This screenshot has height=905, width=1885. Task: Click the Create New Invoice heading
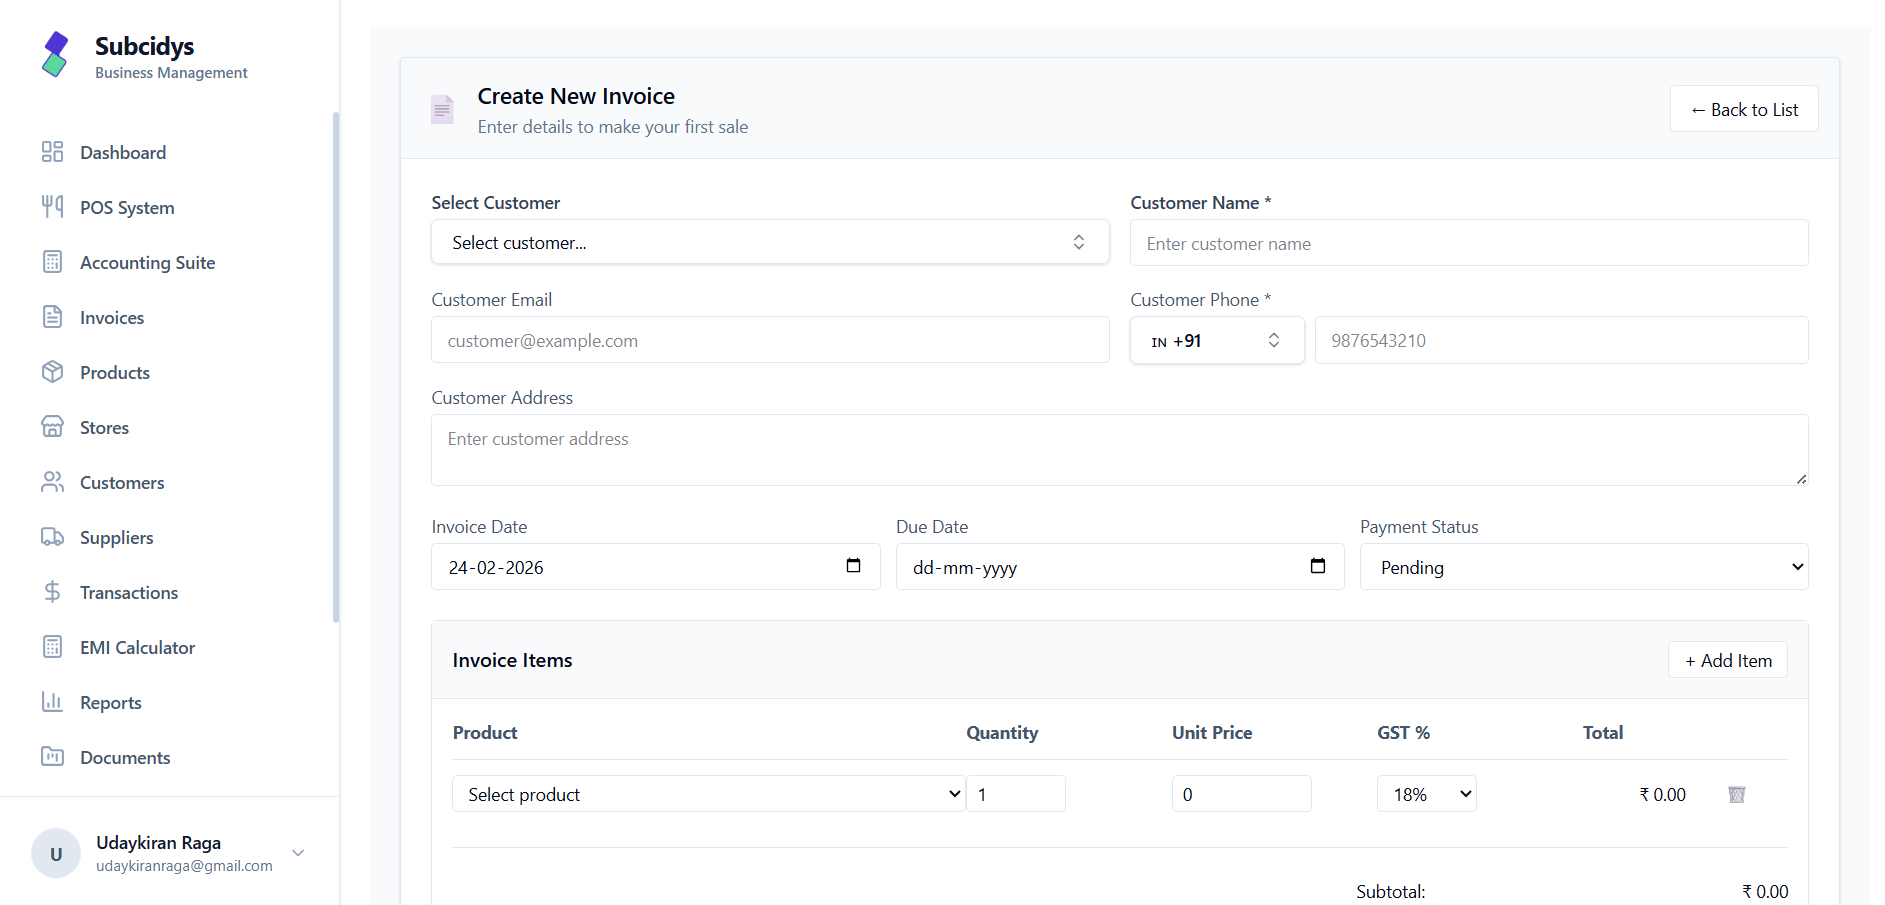[576, 96]
